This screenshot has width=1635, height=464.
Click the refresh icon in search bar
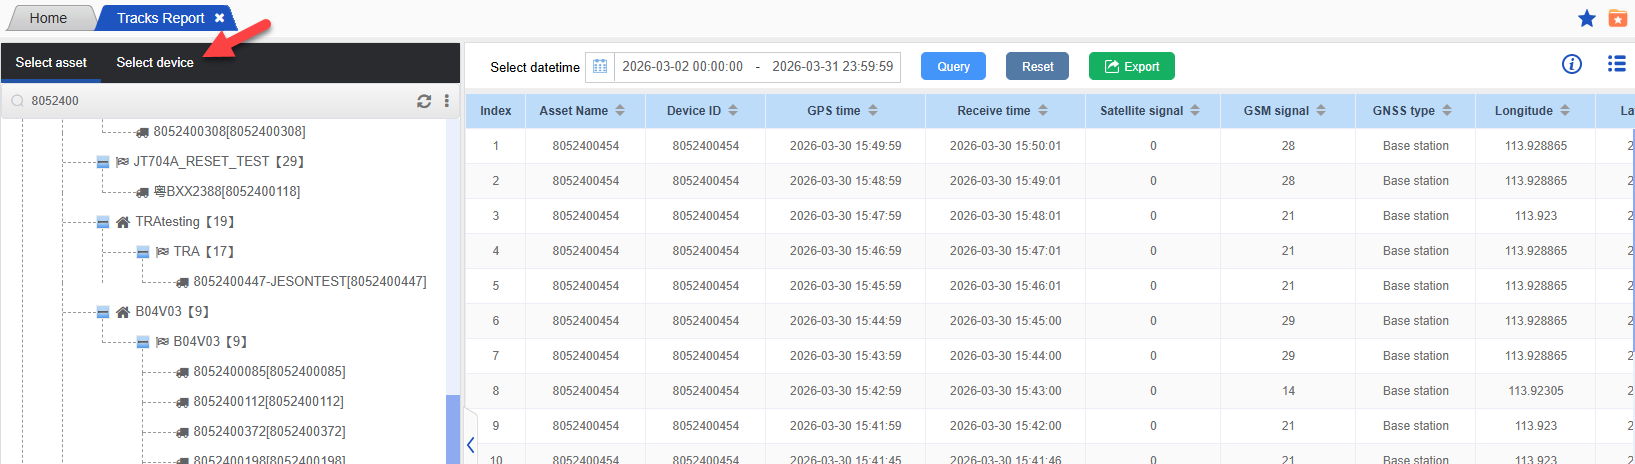coord(424,101)
